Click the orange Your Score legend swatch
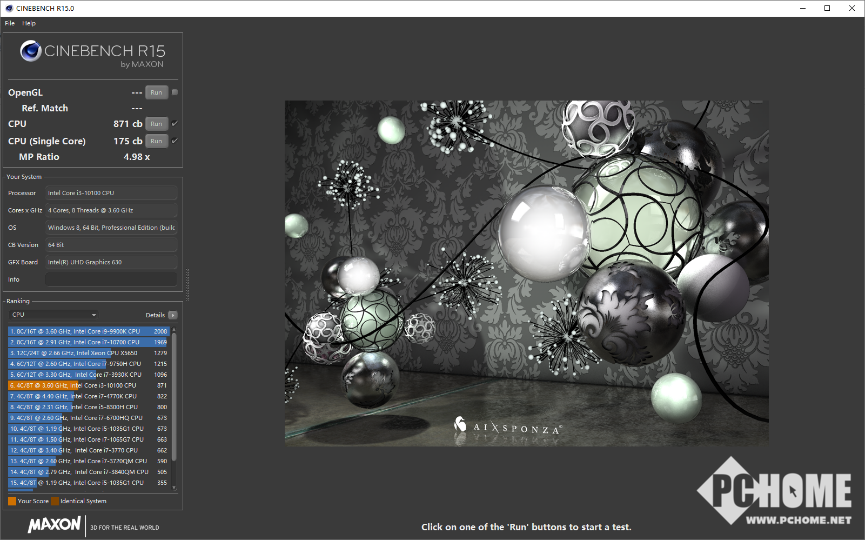This screenshot has height=540, width=865. (x=12, y=501)
